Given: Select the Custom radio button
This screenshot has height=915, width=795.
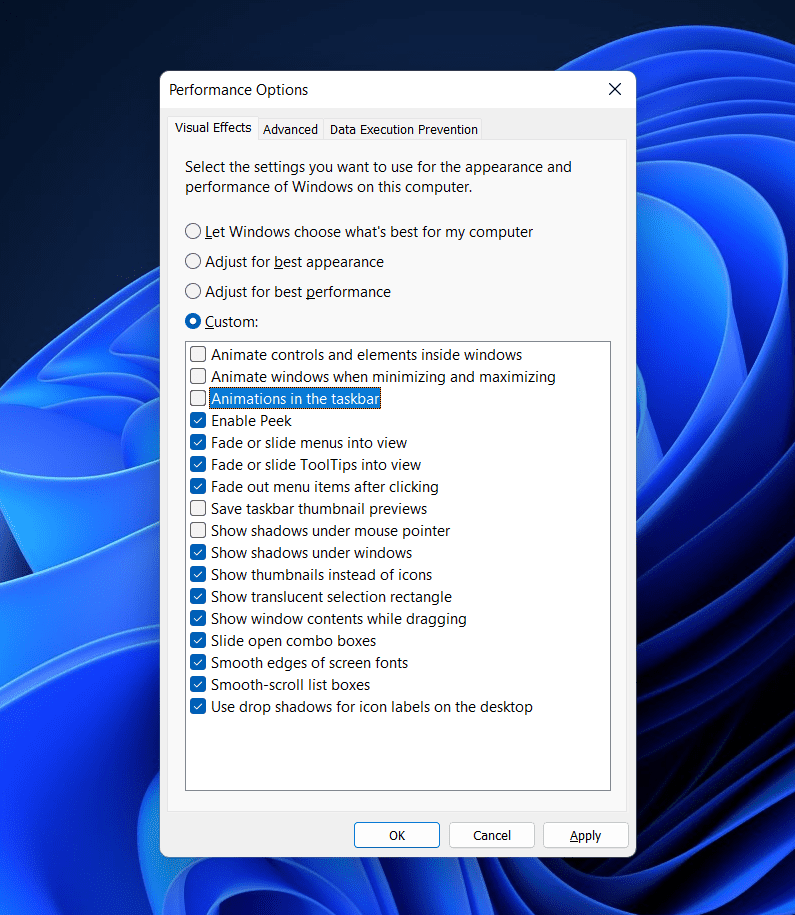Looking at the screenshot, I should coord(193,322).
